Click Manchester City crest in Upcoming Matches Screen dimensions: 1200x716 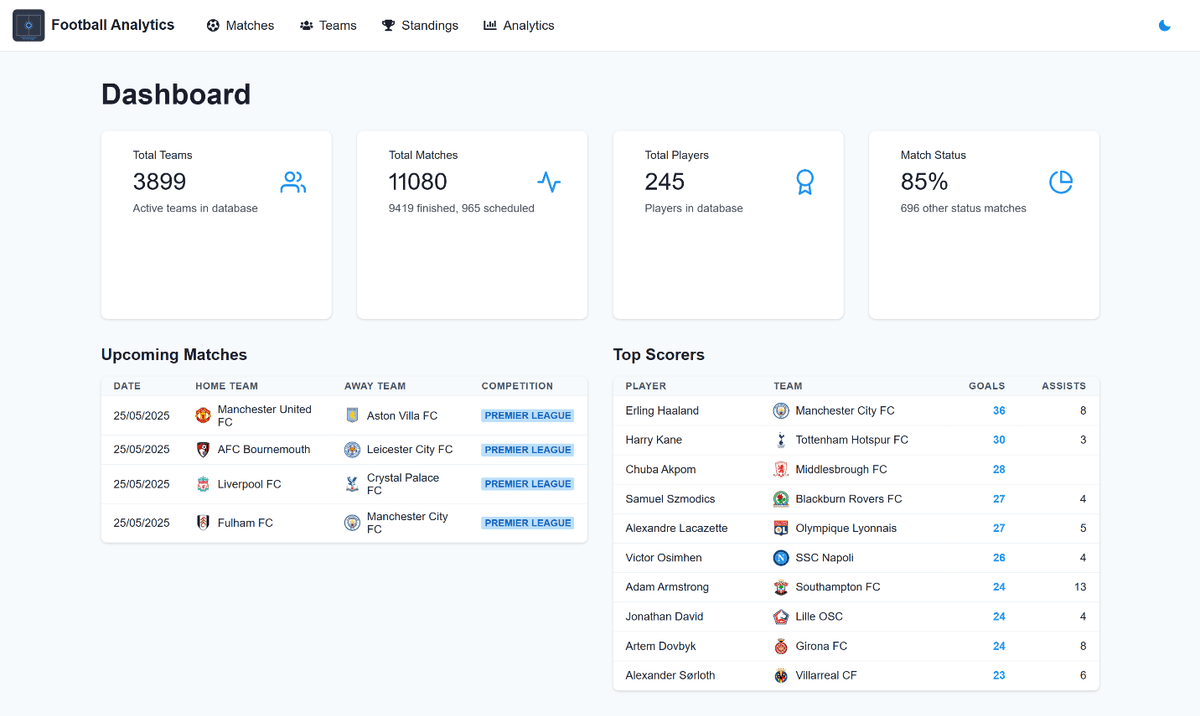coord(352,522)
